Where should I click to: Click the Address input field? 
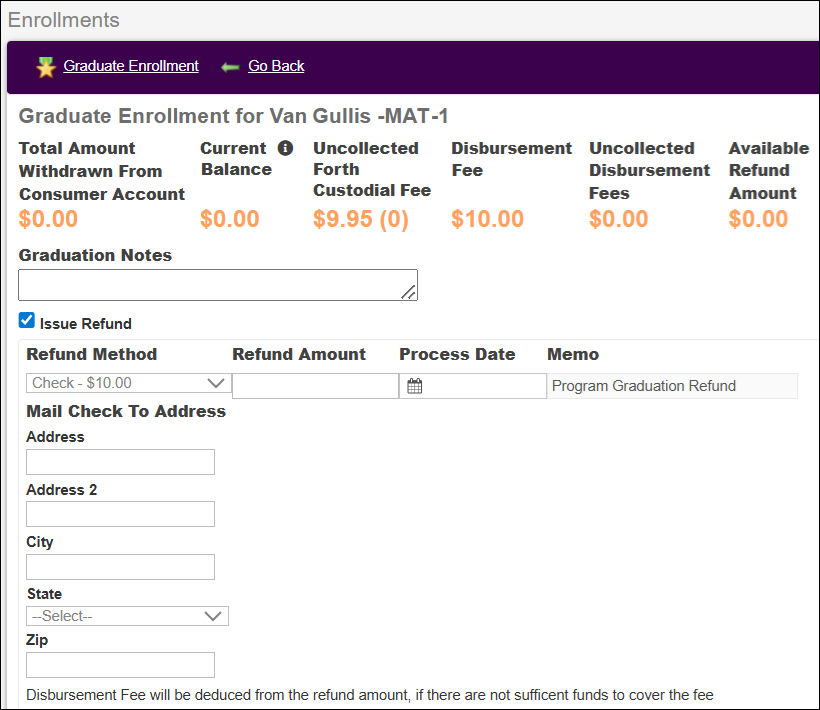pos(120,462)
